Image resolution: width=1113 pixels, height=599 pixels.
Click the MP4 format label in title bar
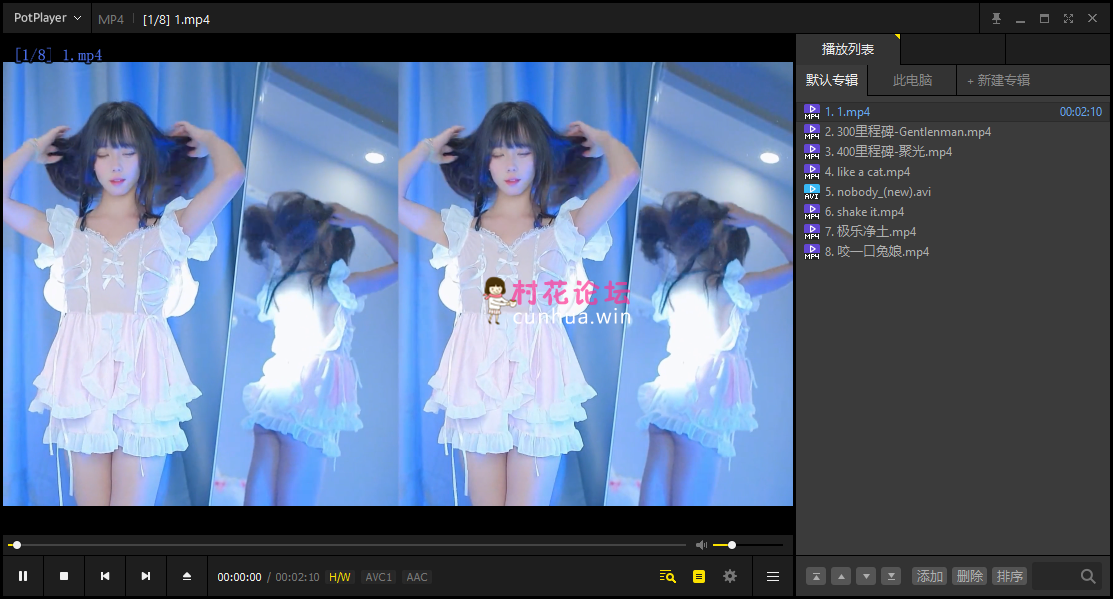click(x=111, y=19)
